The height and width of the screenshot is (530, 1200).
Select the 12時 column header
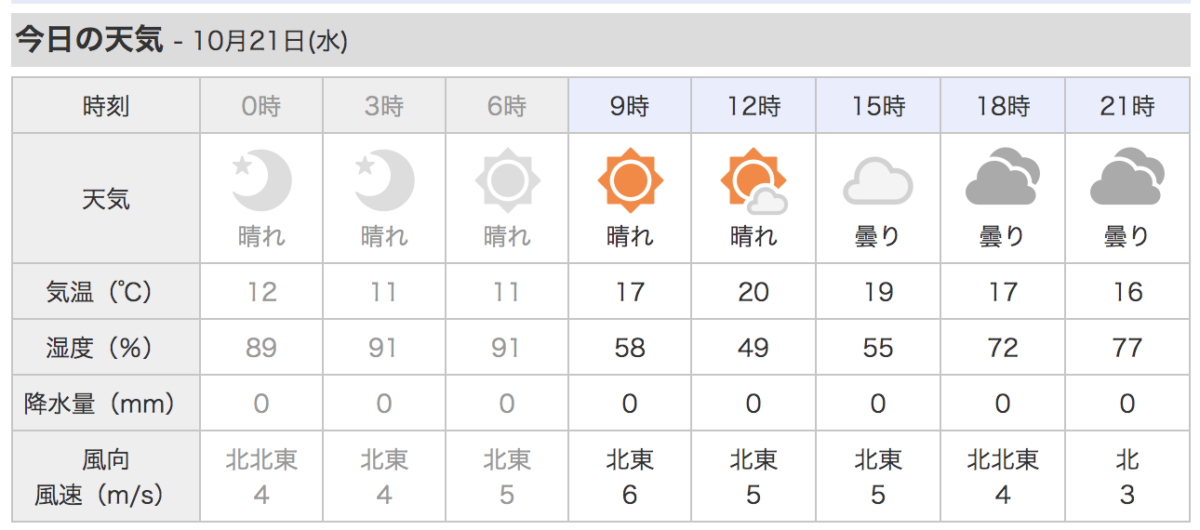point(754,105)
